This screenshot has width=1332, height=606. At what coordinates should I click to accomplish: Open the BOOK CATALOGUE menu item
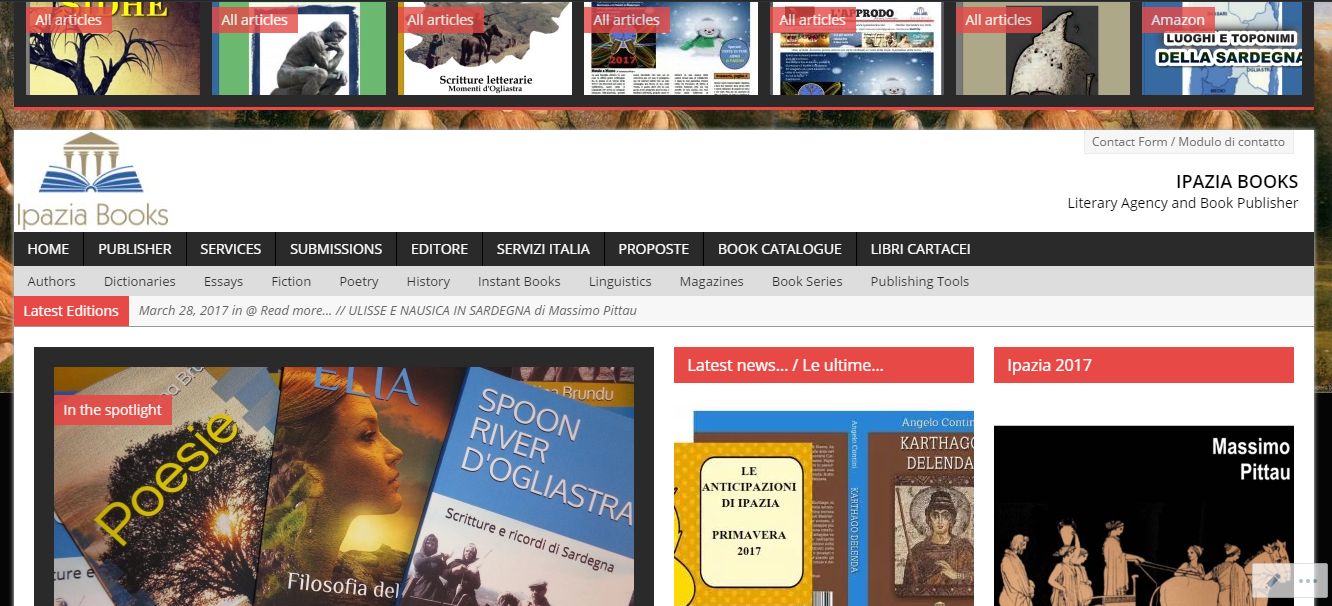click(780, 249)
